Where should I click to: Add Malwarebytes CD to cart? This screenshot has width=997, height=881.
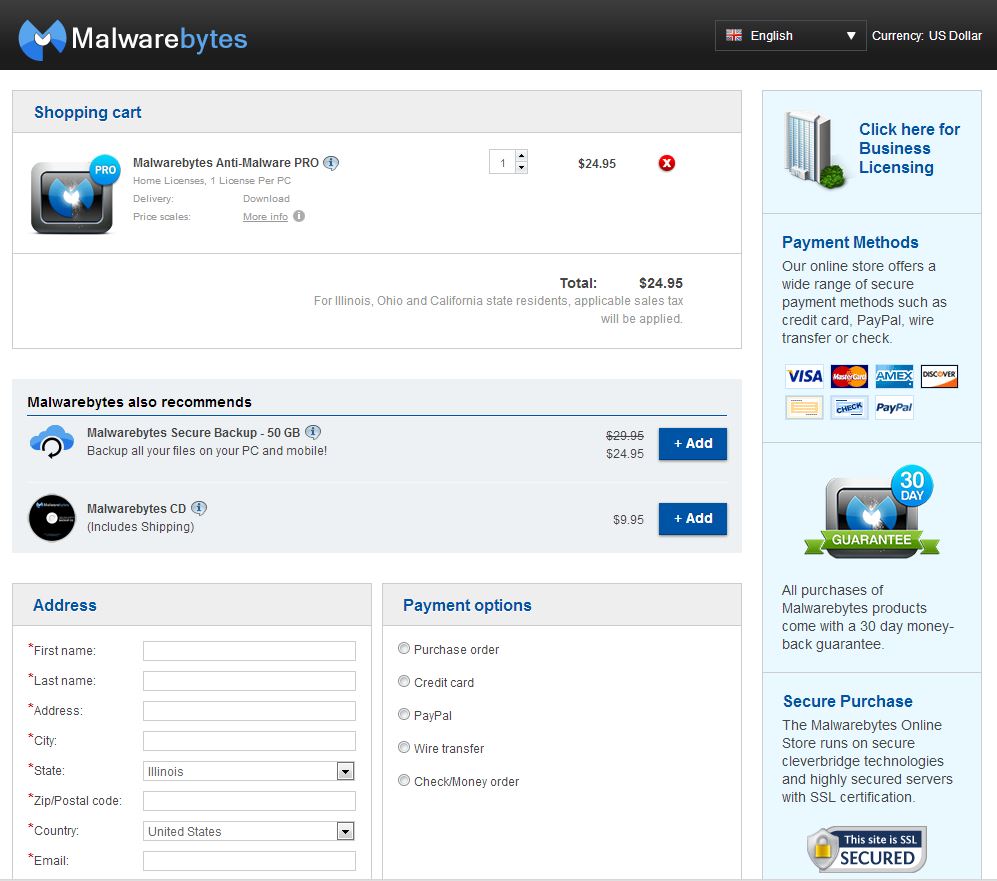click(692, 519)
